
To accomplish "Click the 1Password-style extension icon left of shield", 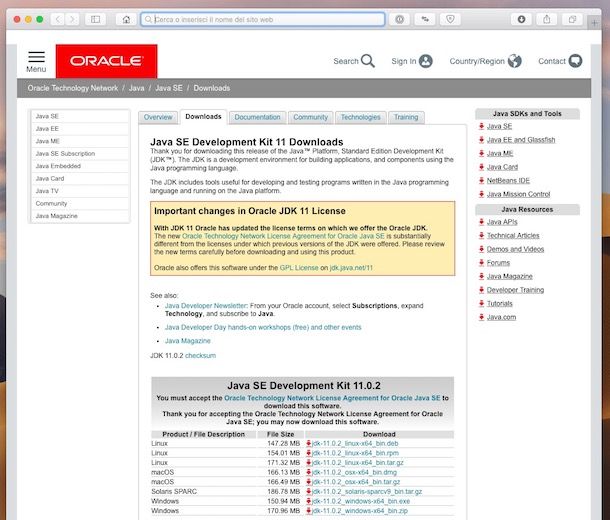I will pos(400,19).
